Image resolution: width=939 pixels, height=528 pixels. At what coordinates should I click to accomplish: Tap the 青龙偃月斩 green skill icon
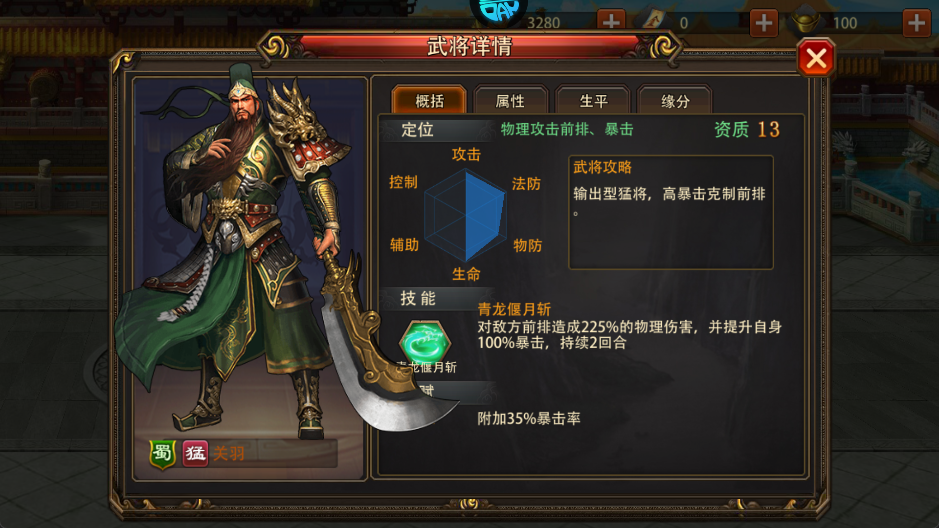425,342
